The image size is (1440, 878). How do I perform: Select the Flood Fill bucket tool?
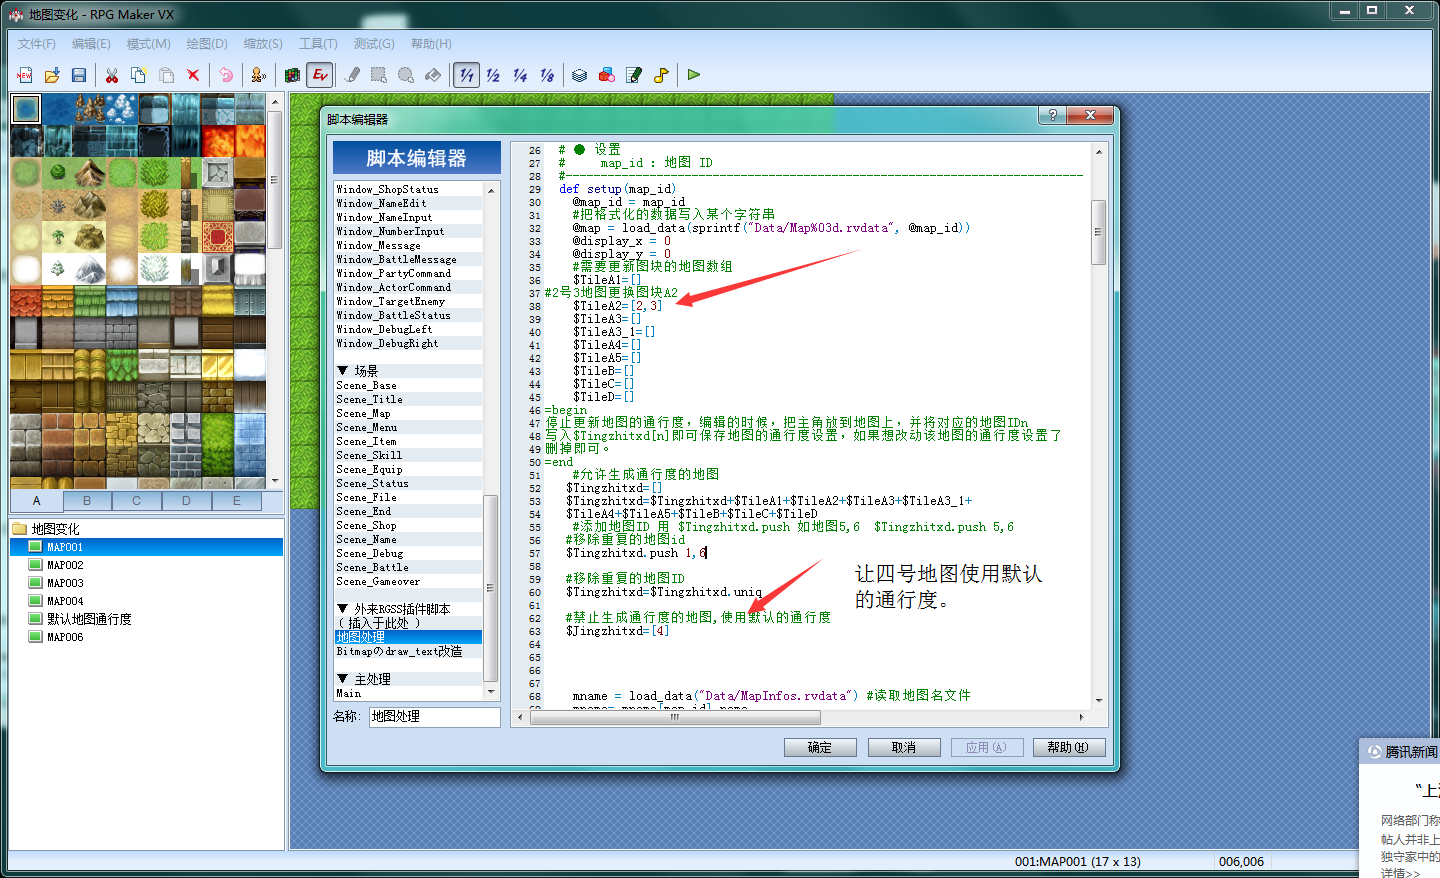tap(433, 75)
